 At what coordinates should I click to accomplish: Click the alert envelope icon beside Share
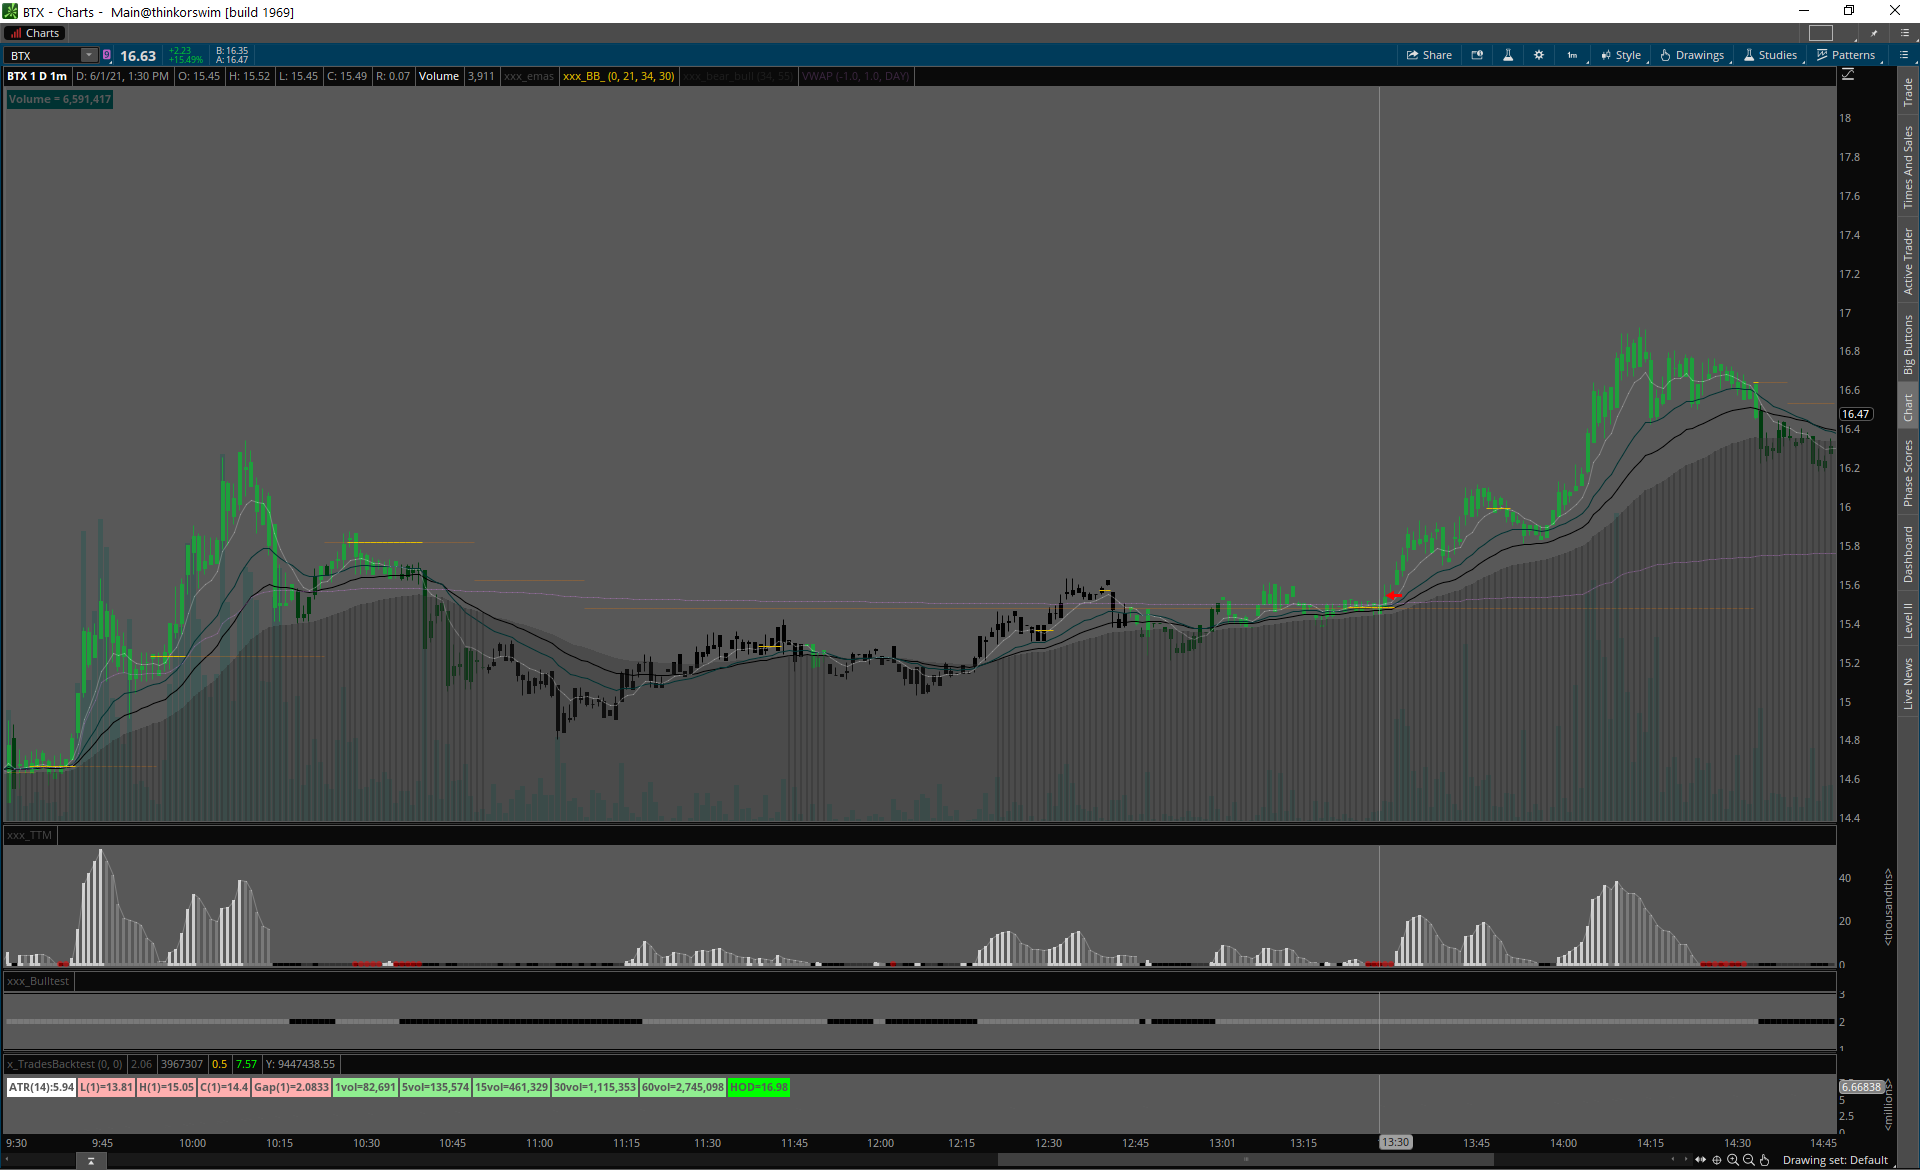[x=1477, y=55]
